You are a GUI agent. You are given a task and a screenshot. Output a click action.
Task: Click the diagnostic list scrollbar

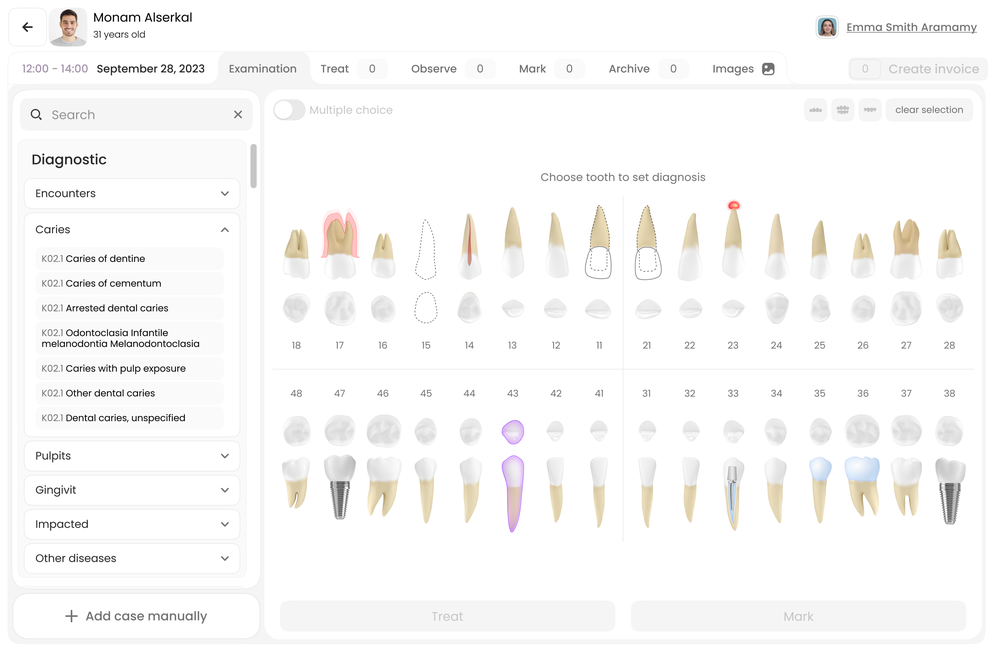point(253,166)
